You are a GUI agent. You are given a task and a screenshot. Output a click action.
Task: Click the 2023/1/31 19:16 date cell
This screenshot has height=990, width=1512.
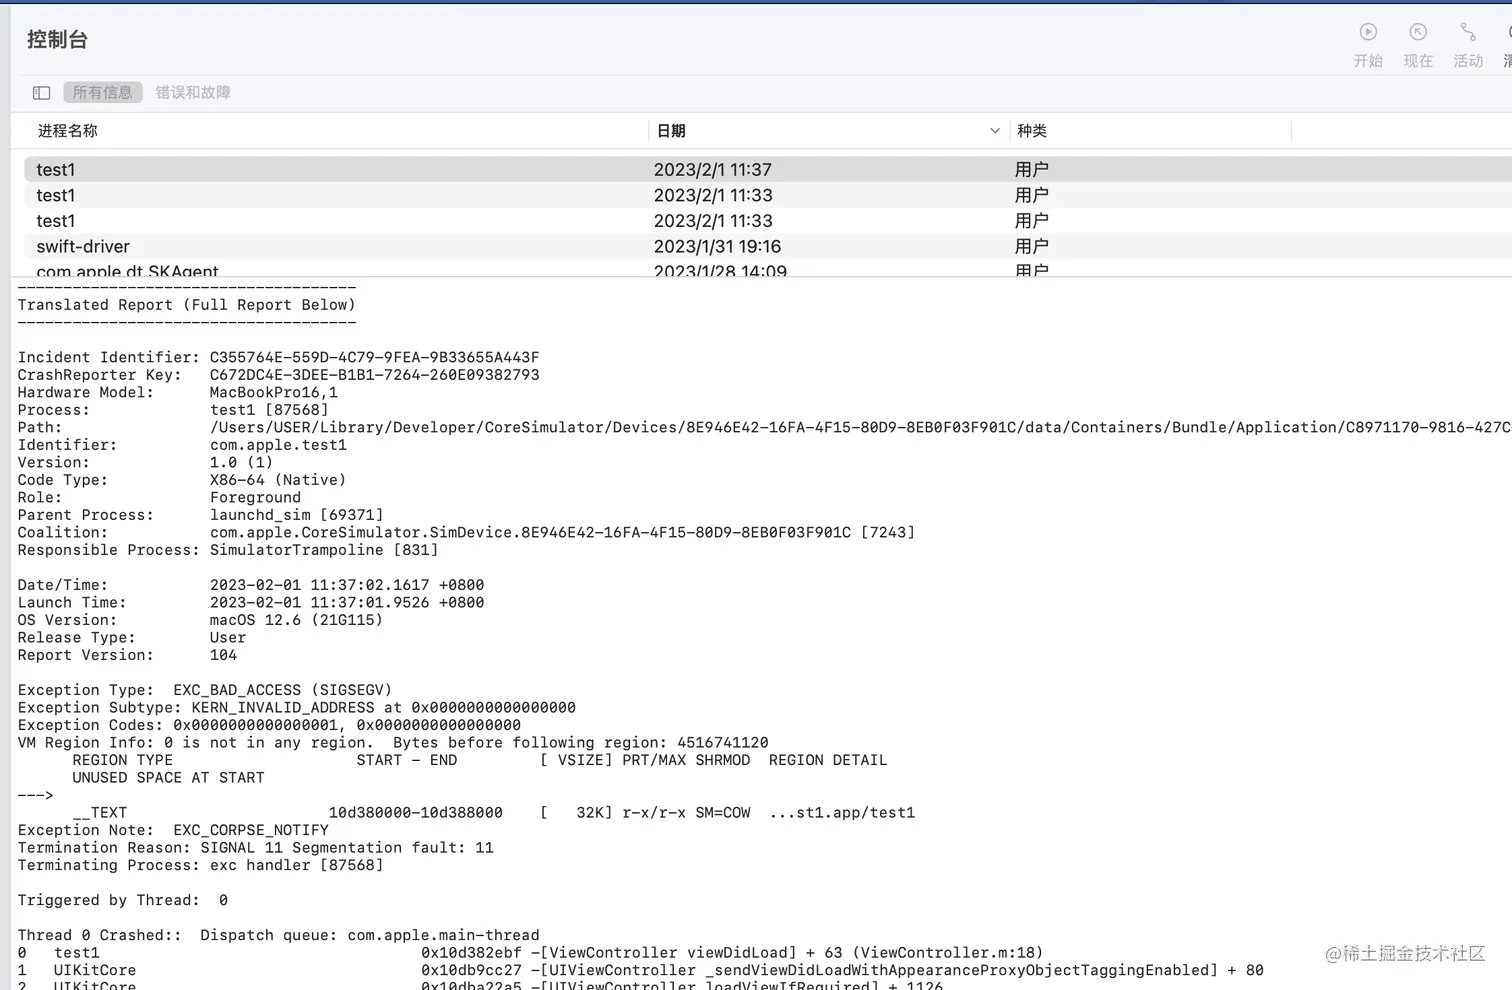point(717,246)
